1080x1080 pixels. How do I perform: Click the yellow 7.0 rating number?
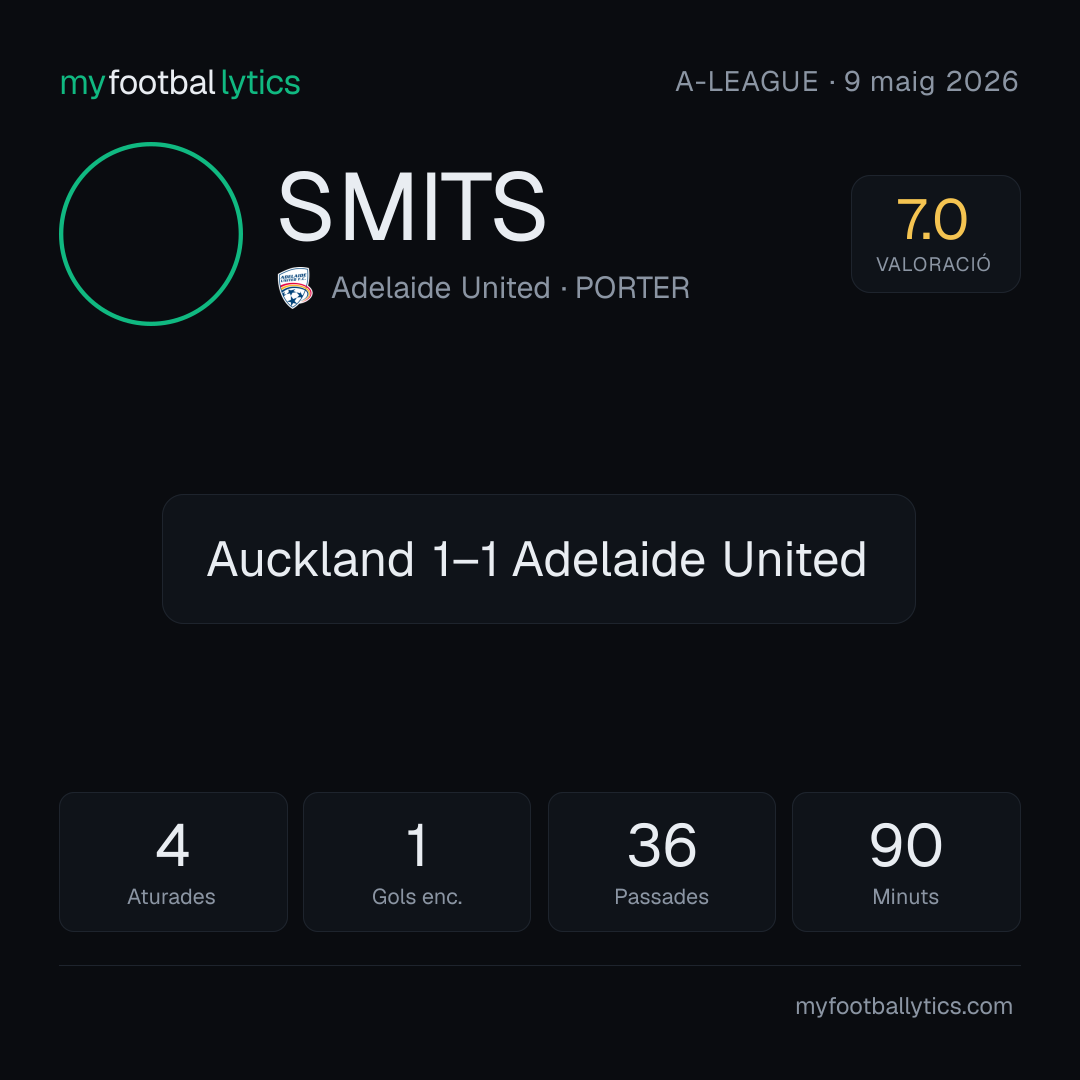coord(932,220)
